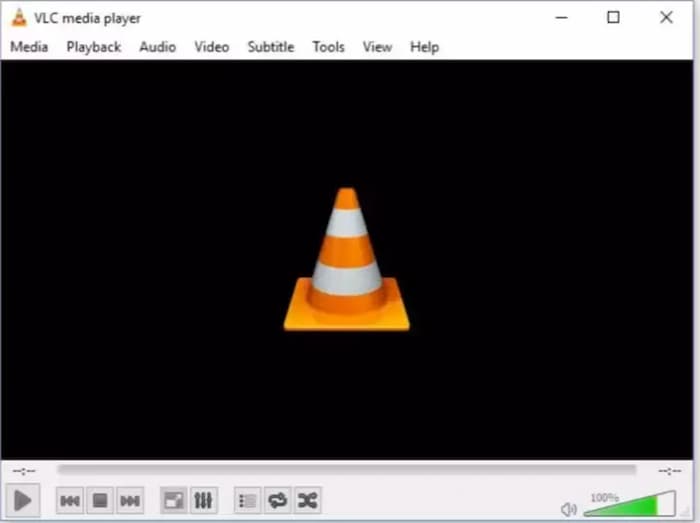Viewport: 700px width, 523px height.
Task: Toggle shuffle random playback
Action: pos(308,501)
